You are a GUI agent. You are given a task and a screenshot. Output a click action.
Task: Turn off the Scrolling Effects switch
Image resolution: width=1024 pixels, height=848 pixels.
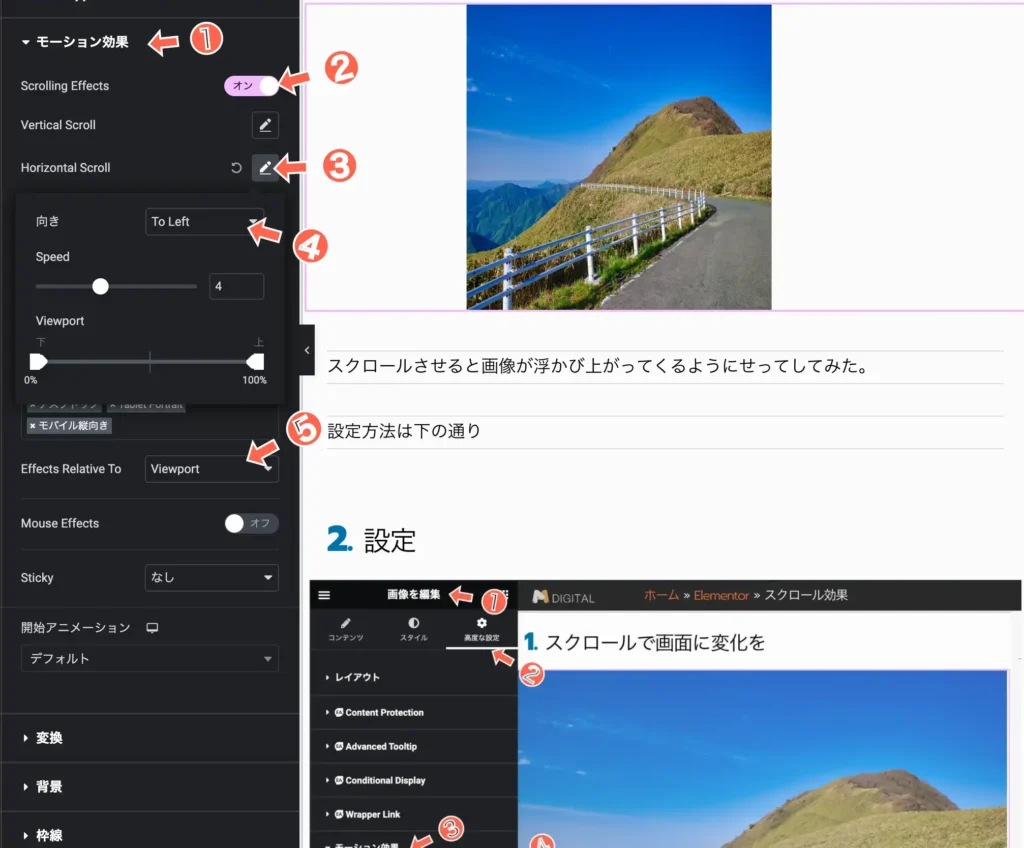(250, 86)
